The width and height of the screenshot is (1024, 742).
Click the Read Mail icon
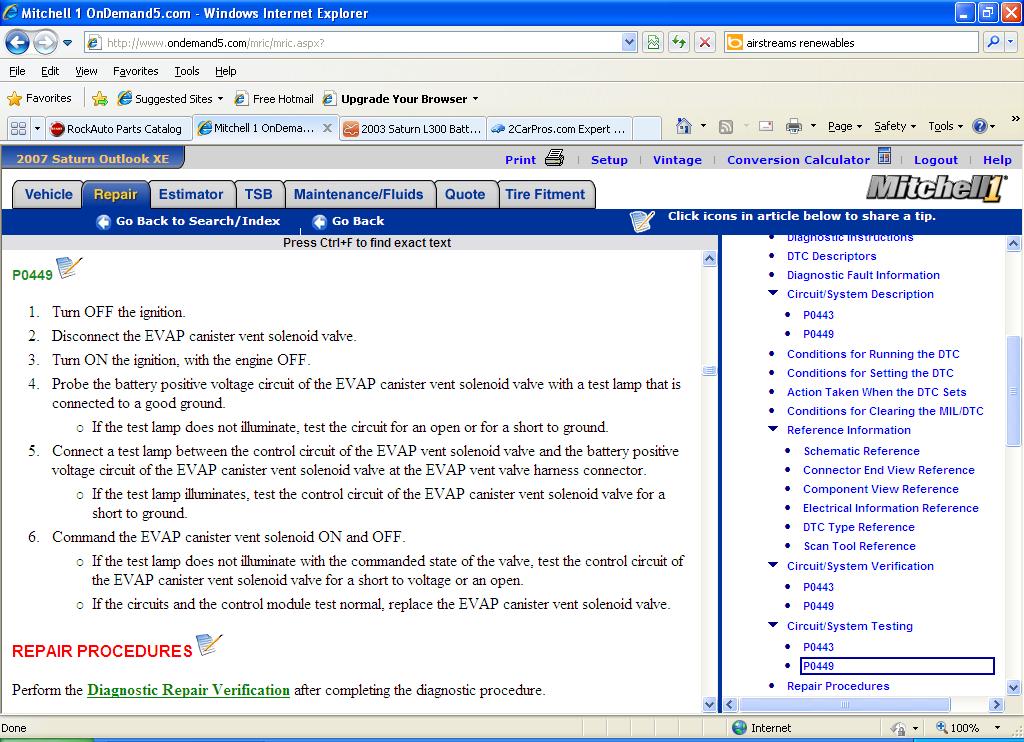(766, 126)
